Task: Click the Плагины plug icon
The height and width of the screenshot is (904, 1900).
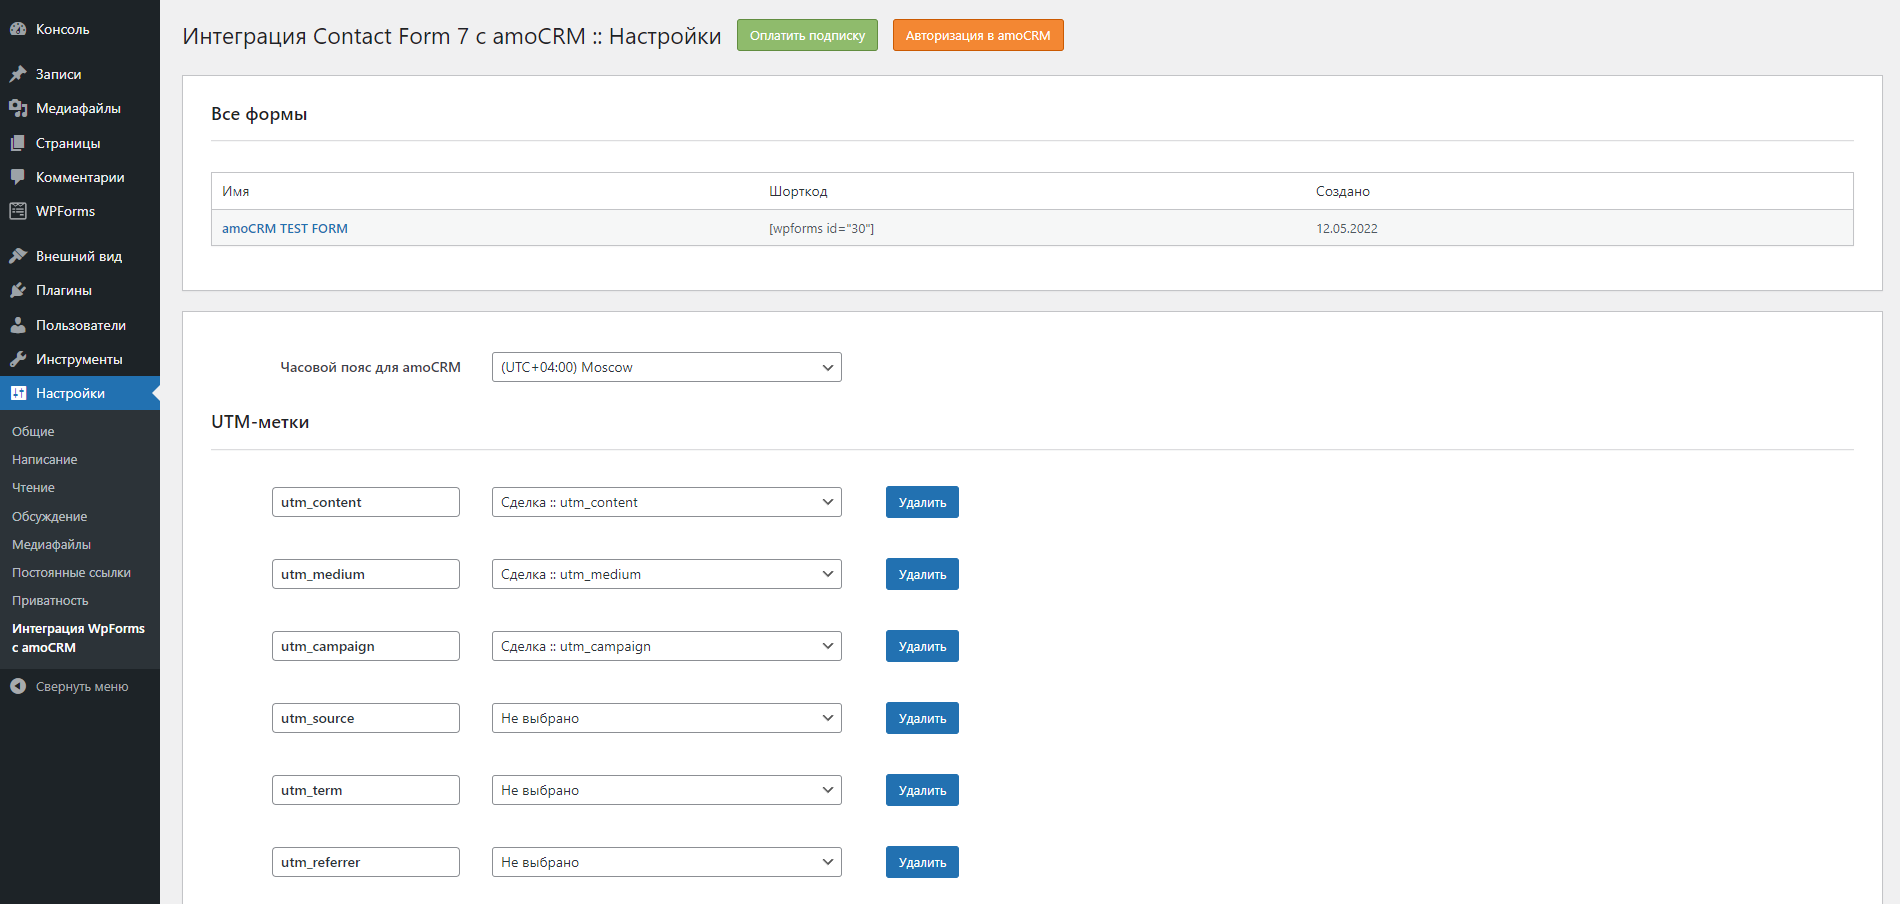Action: (18, 290)
